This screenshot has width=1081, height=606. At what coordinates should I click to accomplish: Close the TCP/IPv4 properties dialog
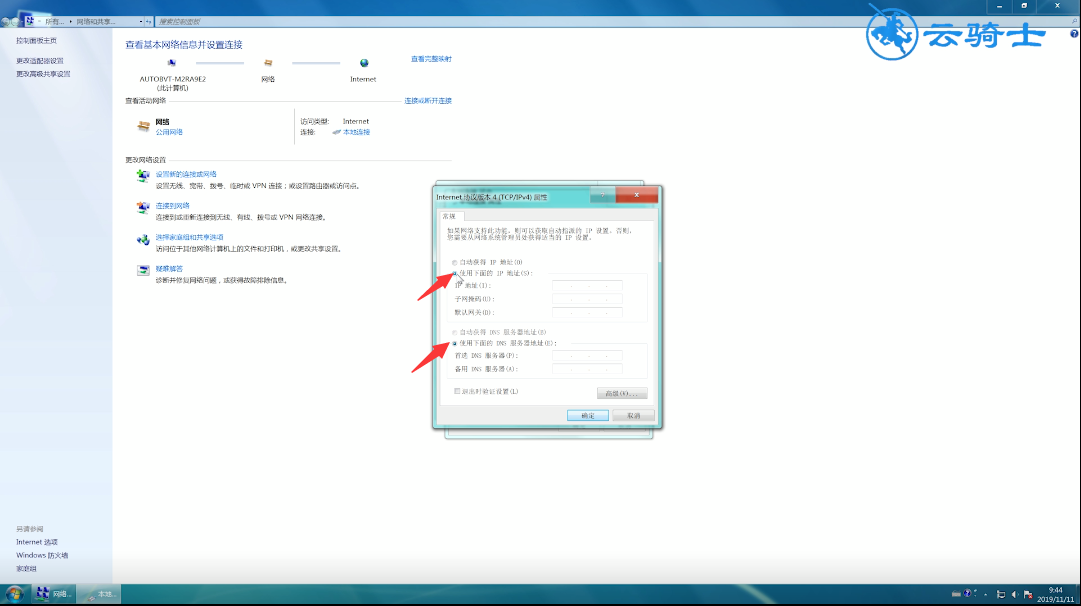636,195
